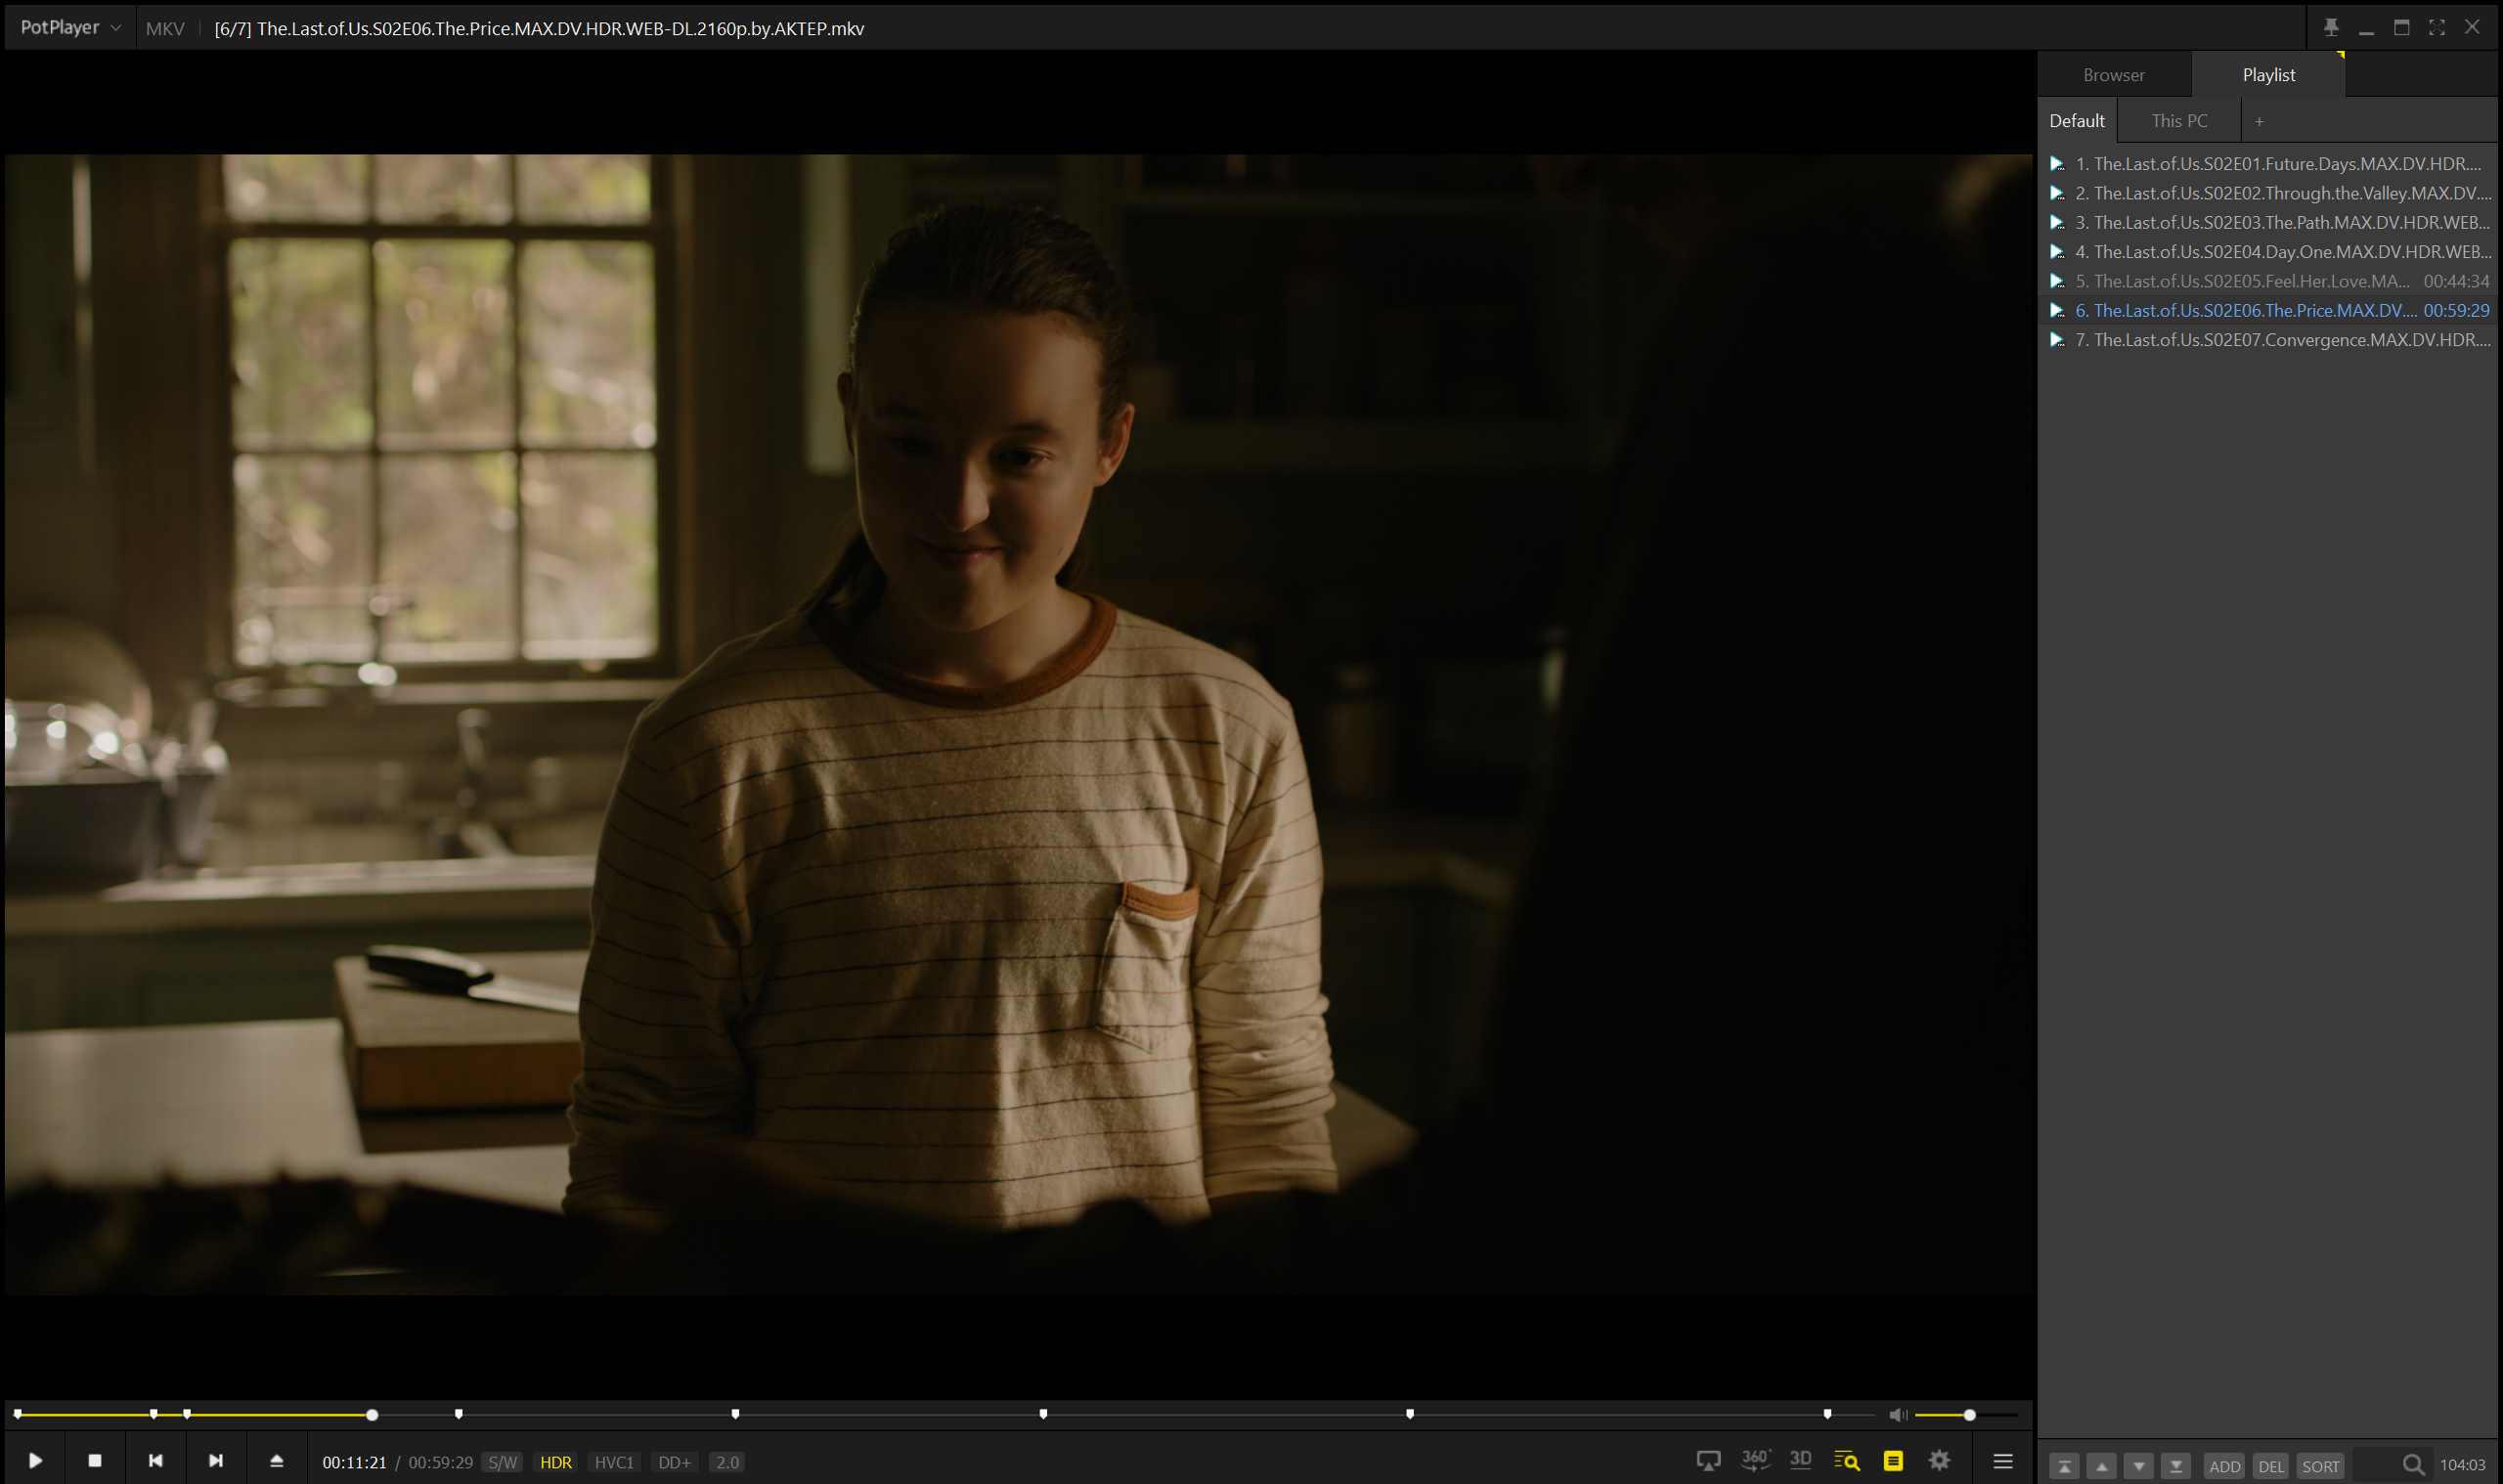The image size is (2503, 1484).
Task: Enter fullscreen with the fullscreen icon
Action: (x=2436, y=27)
